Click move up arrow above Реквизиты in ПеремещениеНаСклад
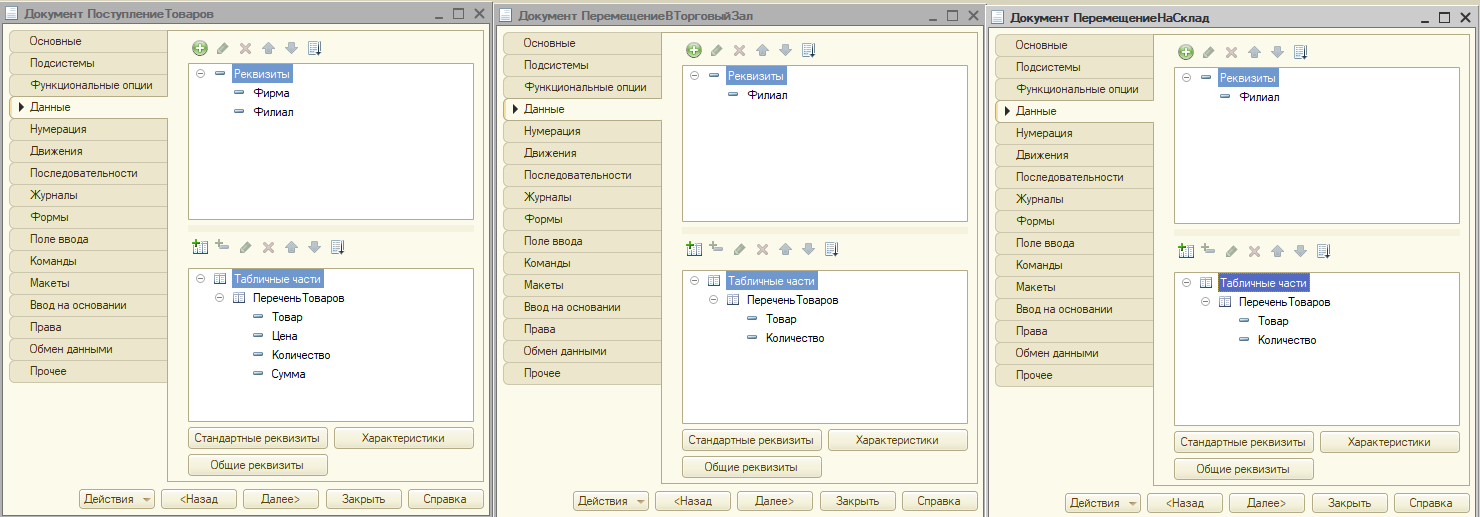The image size is (1480, 517). pos(1254,52)
